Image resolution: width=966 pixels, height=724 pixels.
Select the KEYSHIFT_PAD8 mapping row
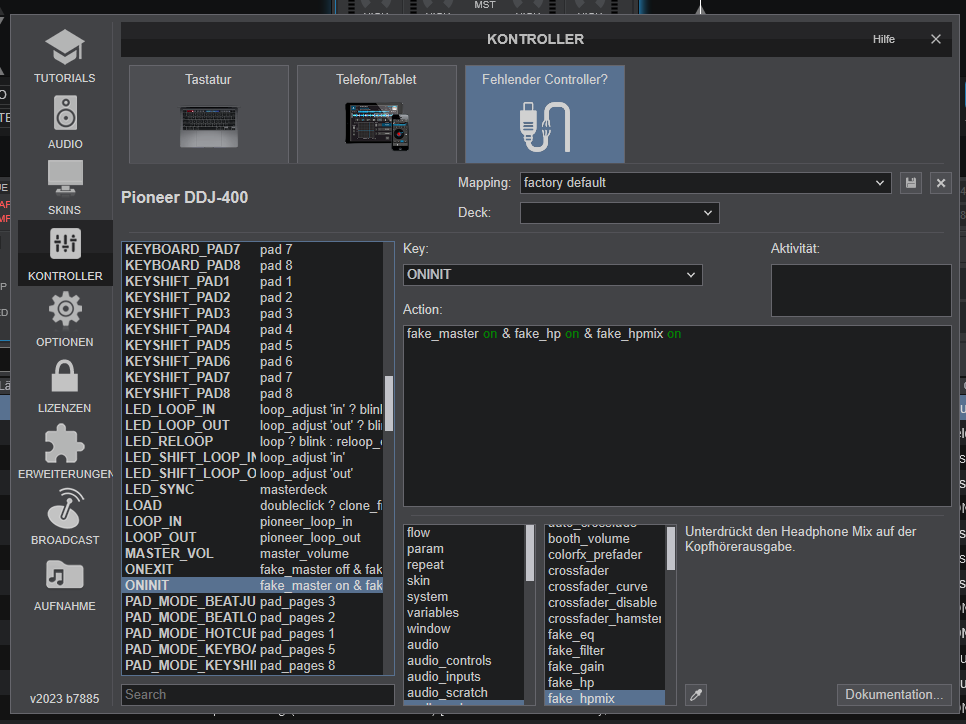[253, 393]
